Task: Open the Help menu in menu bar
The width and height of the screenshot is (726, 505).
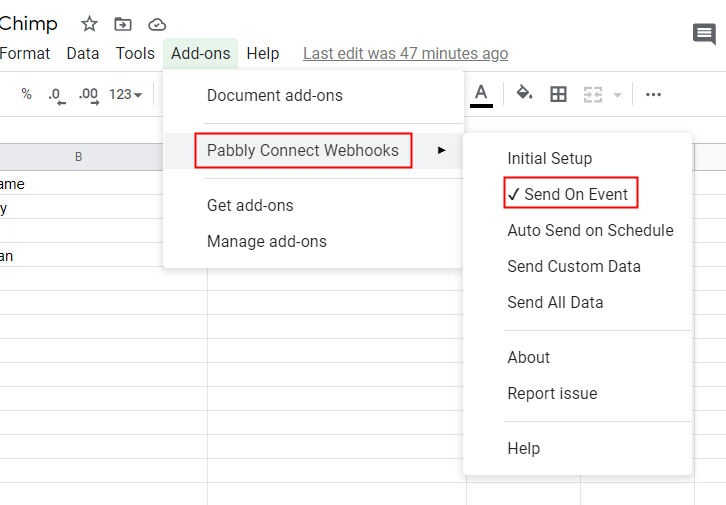Action: coord(263,53)
